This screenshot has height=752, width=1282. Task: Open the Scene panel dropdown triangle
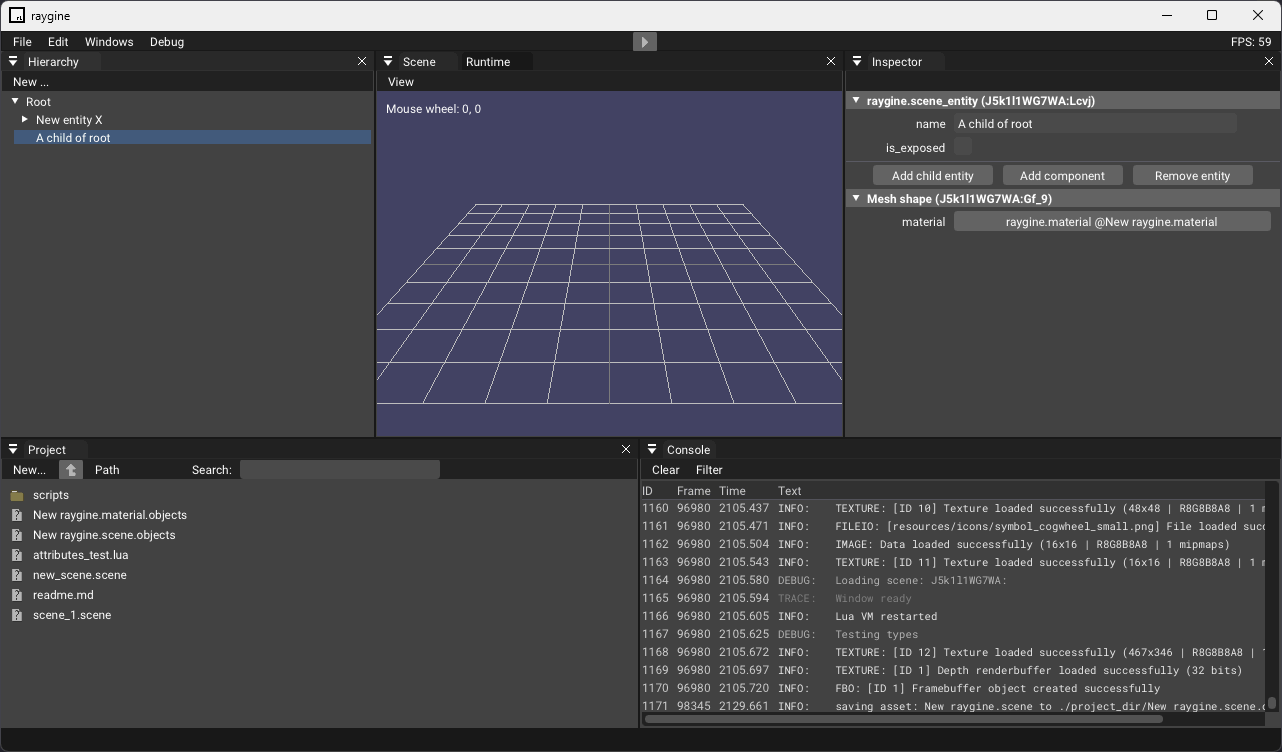click(388, 62)
